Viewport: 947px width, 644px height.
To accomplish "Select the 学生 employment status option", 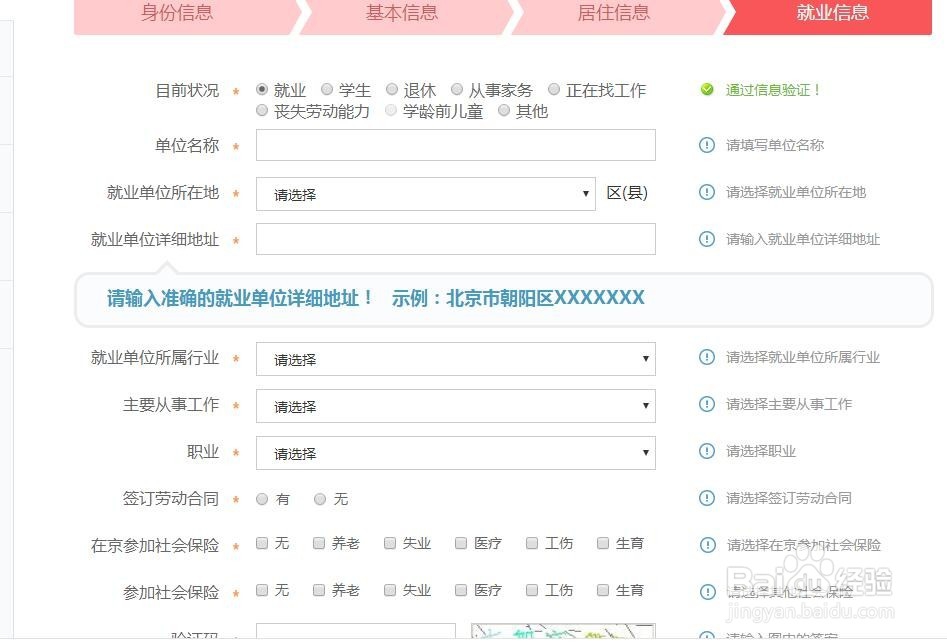I will coord(327,89).
